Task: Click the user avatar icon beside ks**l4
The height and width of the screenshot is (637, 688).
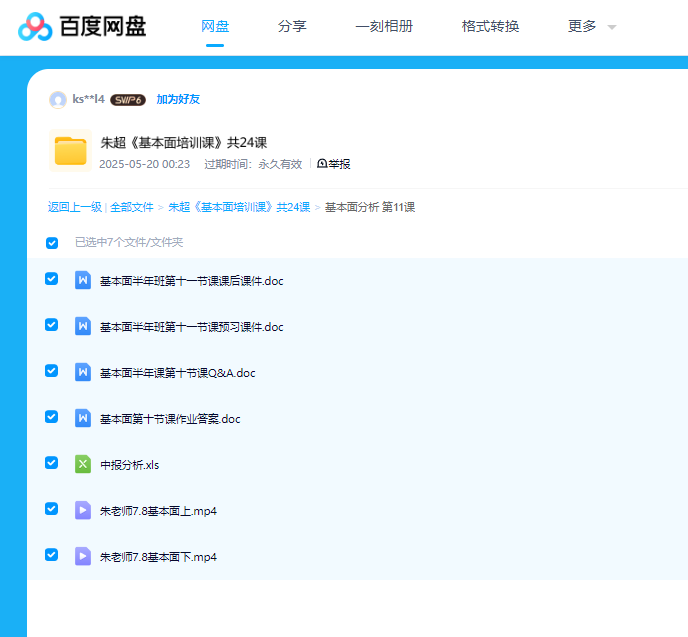Action: (58, 100)
